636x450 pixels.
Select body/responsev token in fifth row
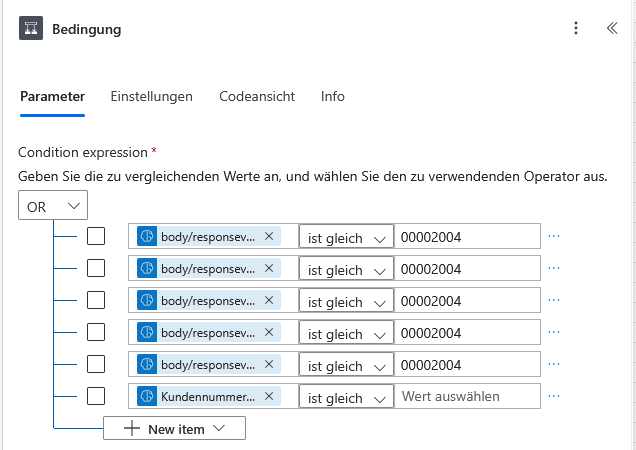point(208,365)
